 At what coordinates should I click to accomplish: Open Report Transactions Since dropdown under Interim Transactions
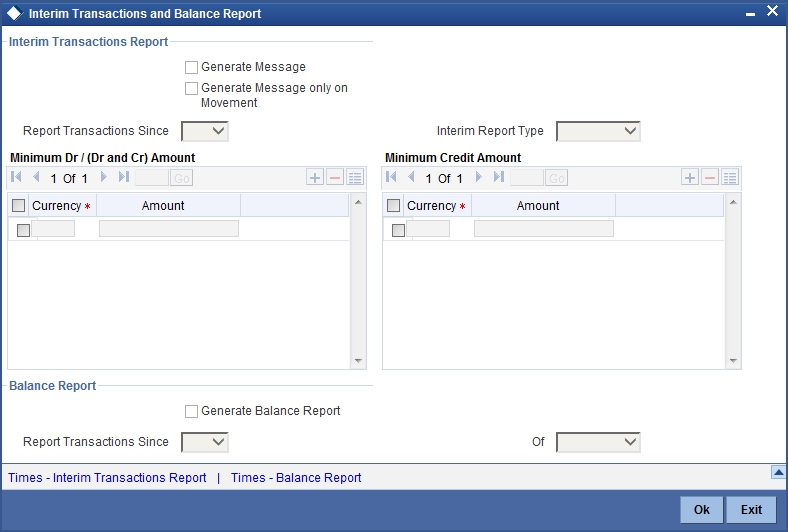tap(205, 131)
